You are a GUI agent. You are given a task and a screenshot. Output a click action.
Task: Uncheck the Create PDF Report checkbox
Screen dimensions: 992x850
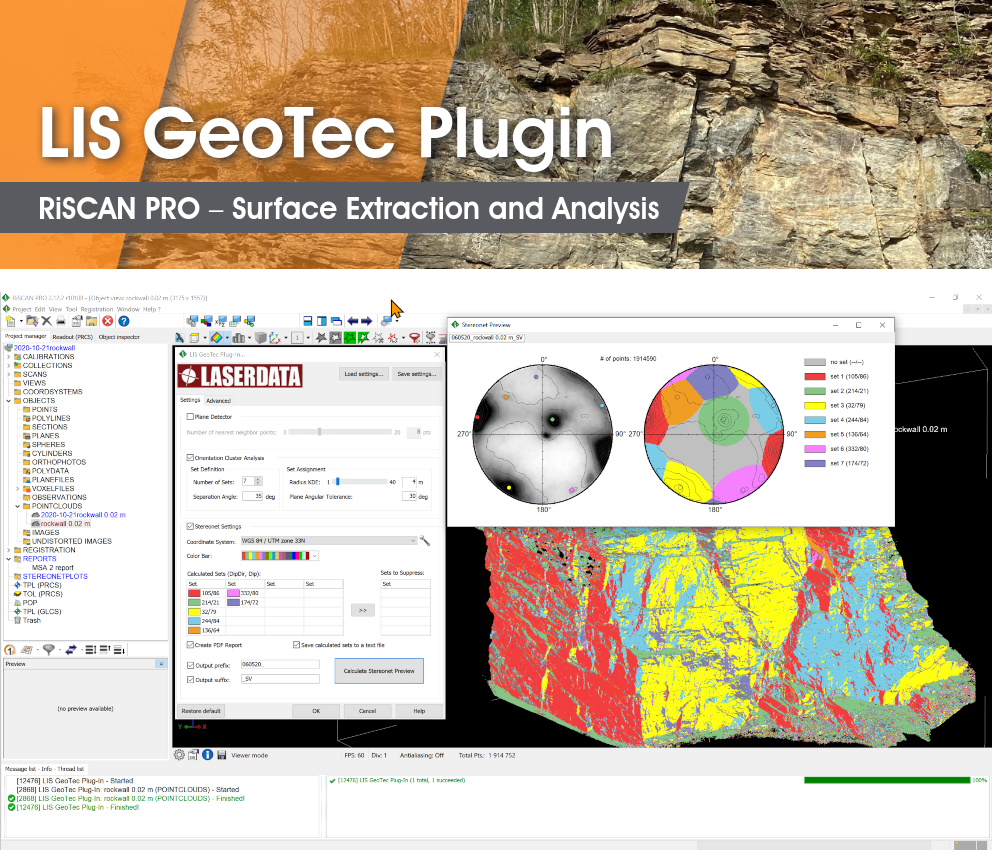(190, 645)
